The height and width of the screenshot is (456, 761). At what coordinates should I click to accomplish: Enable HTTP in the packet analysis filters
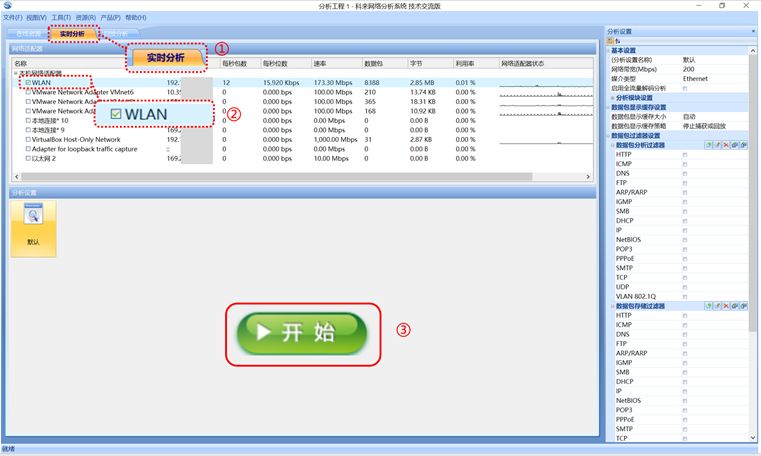[x=685, y=155]
